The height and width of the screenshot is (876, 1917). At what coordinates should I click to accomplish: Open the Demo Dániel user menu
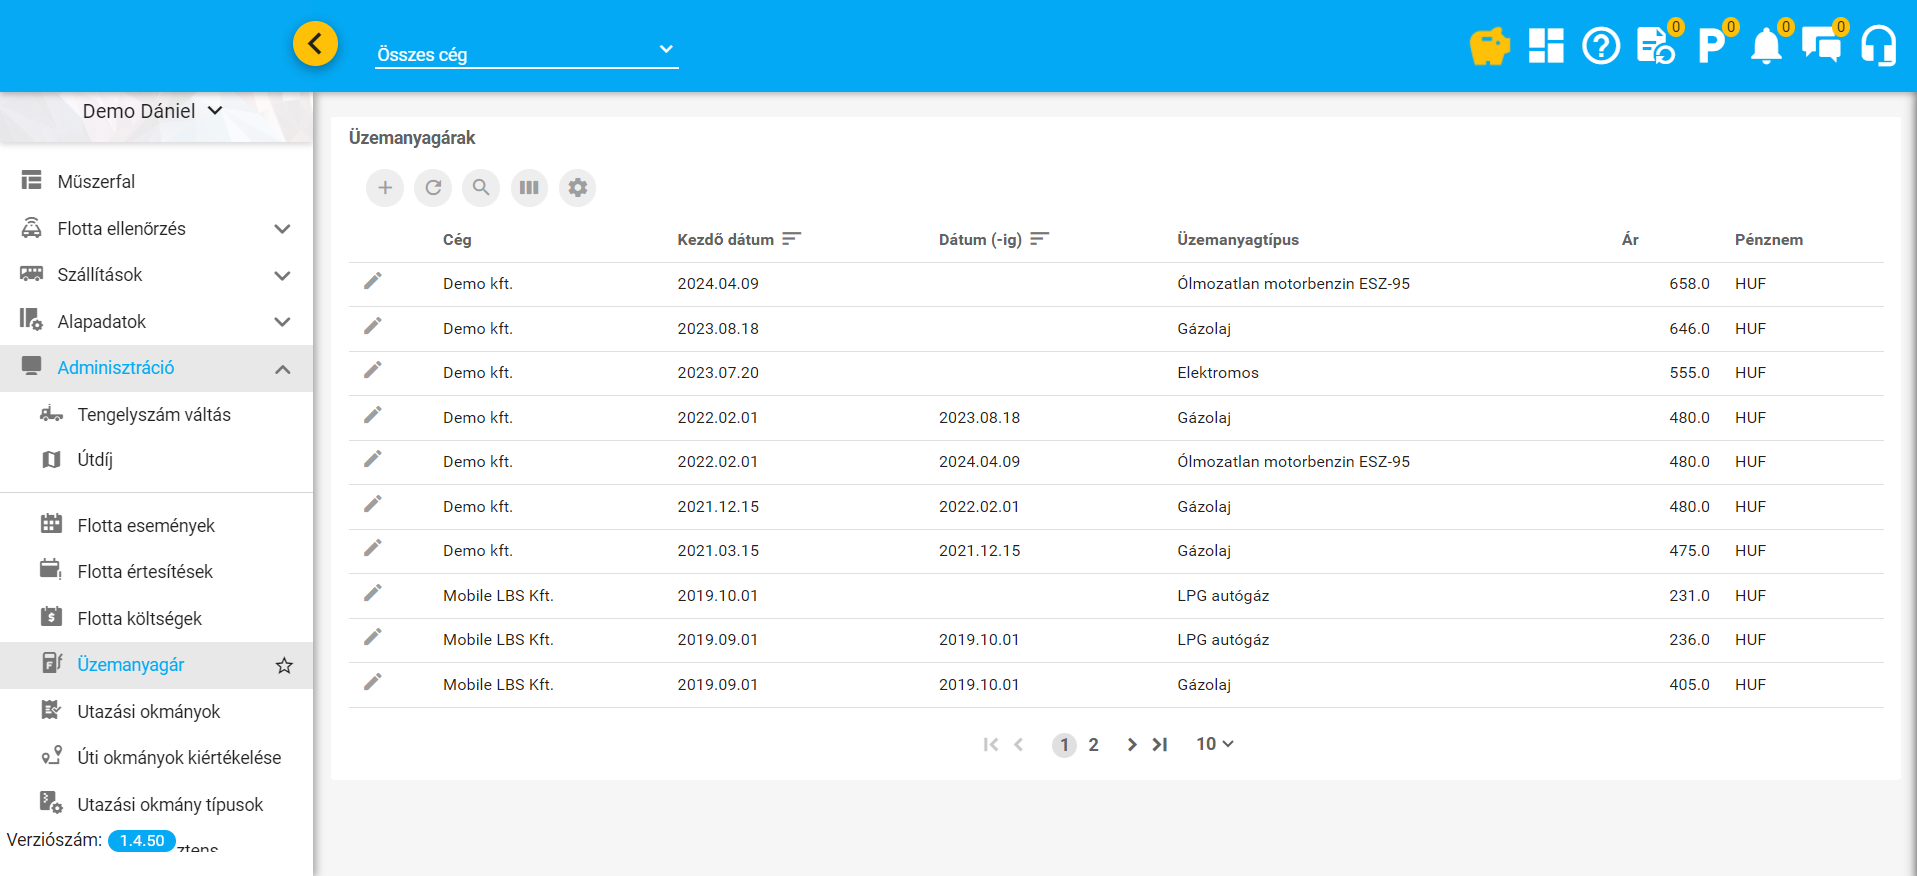[x=153, y=111]
